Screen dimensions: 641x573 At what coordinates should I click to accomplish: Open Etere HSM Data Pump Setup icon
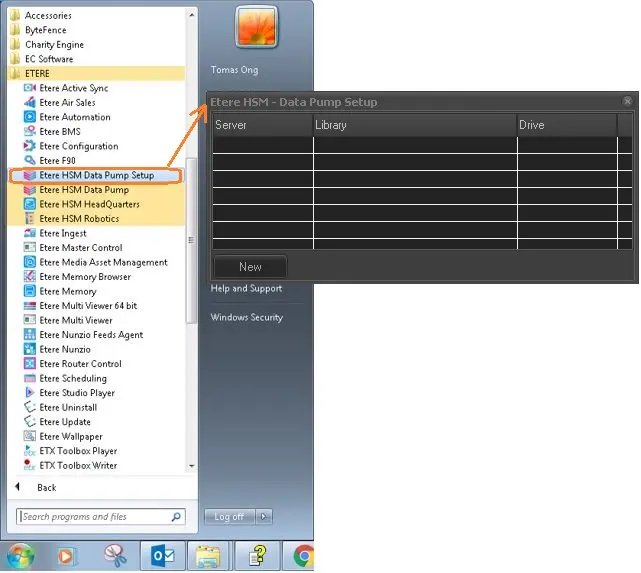(x=30, y=176)
